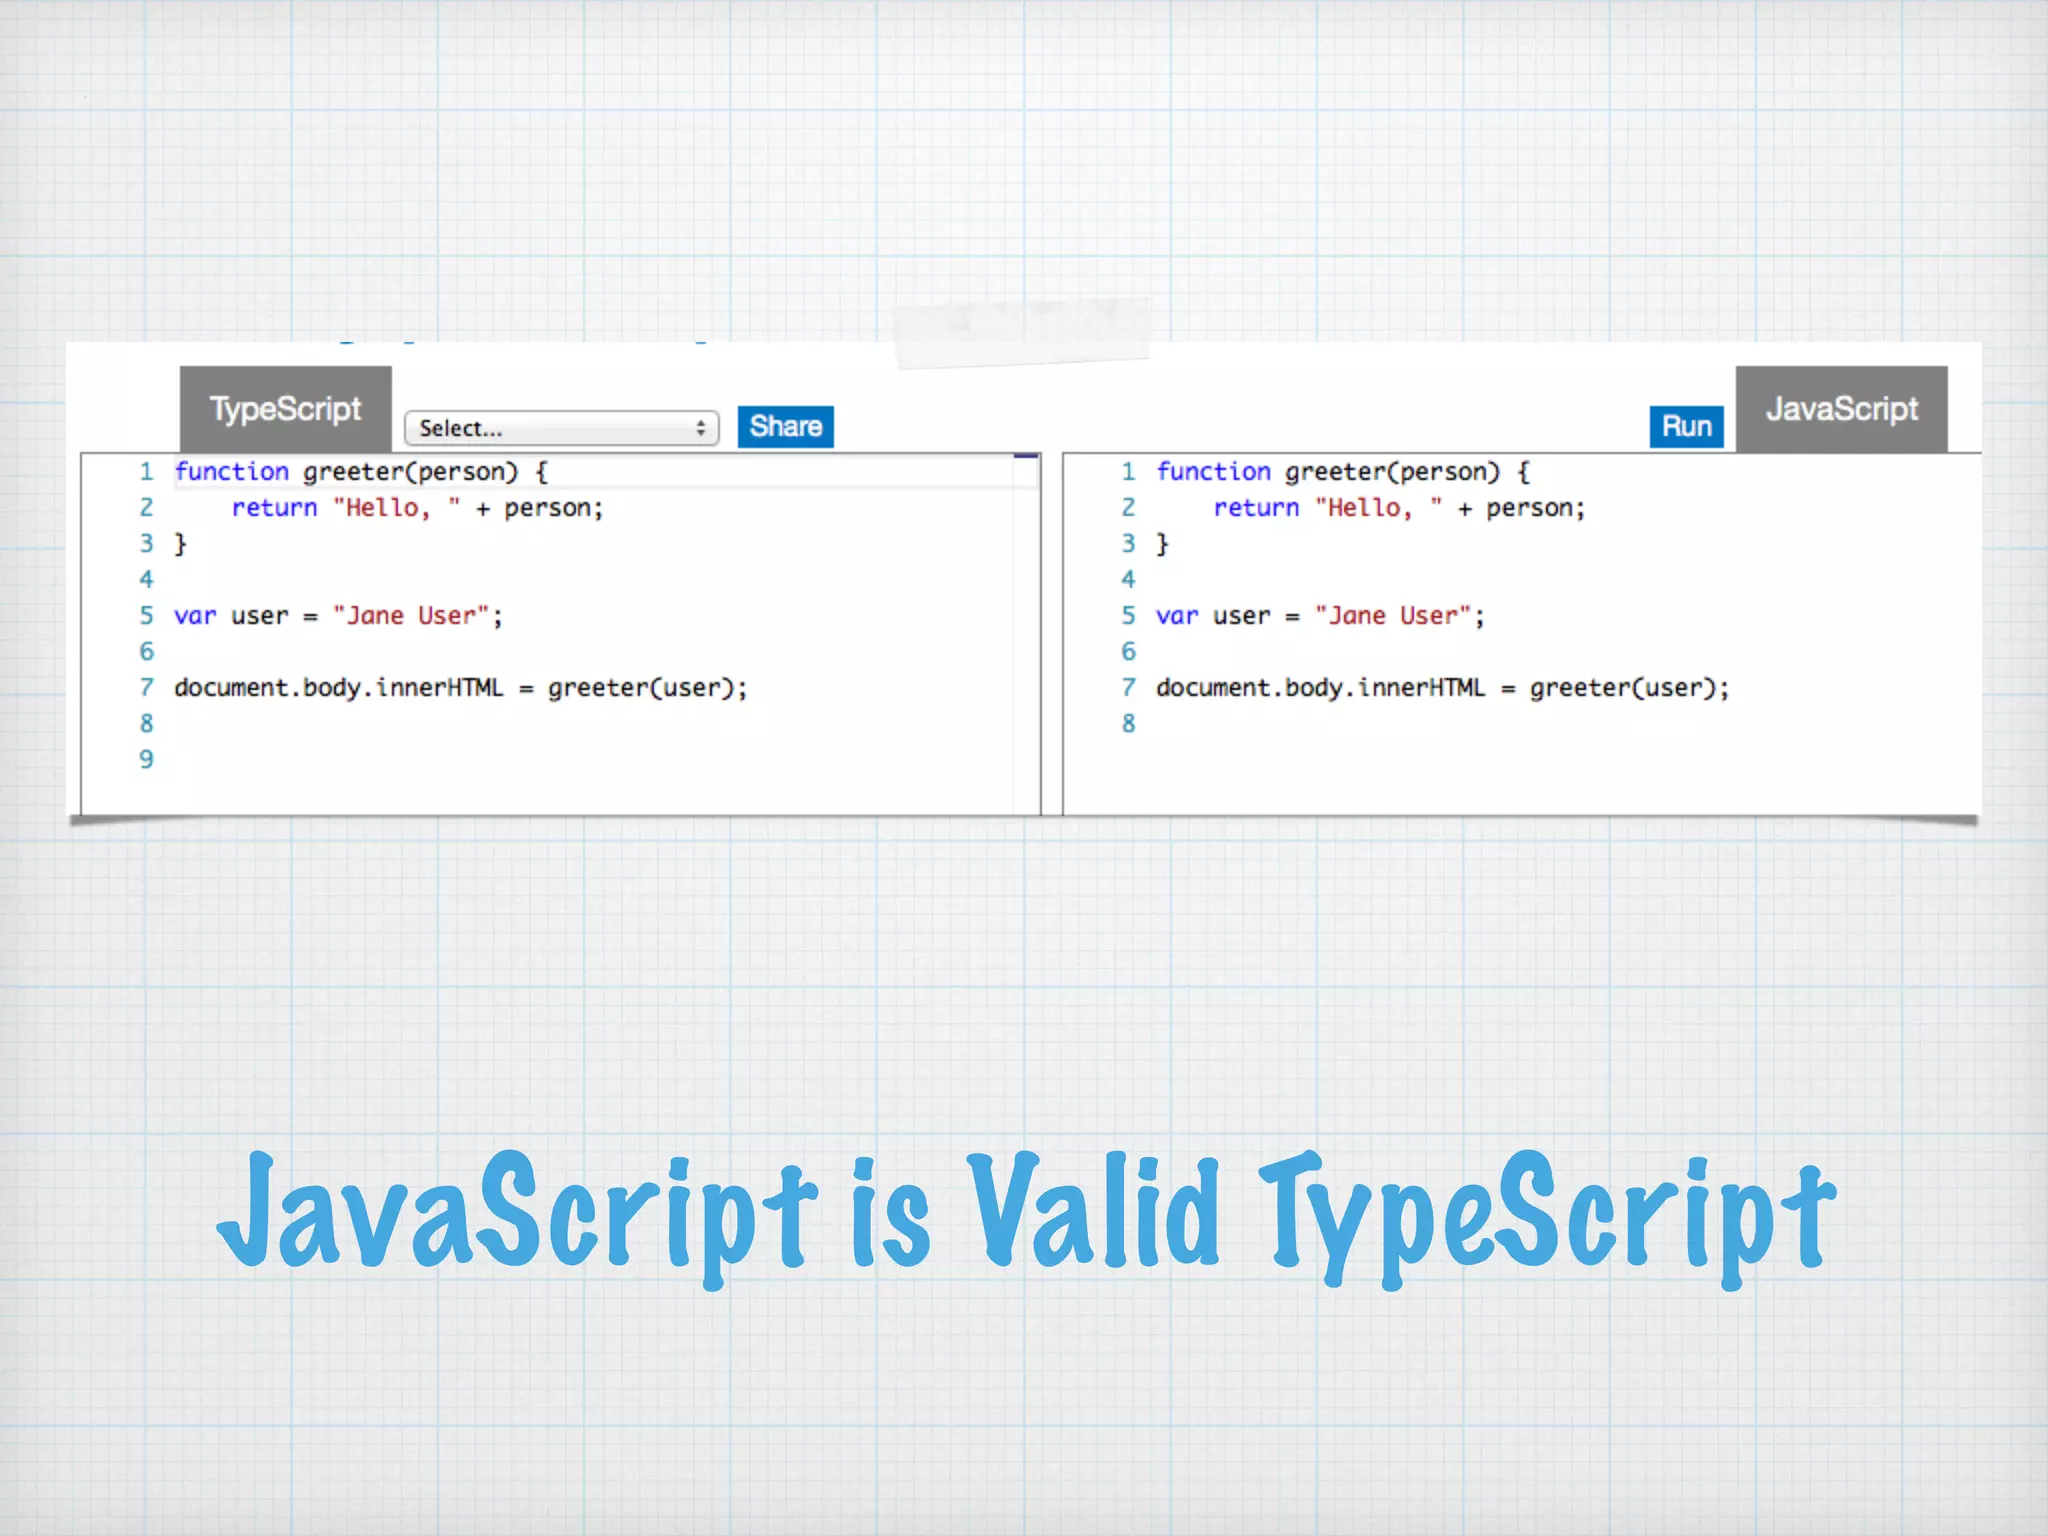The image size is (2048, 1536).
Task: Click 'var user = "Jane User";' in TypeScript editor
Action: [338, 615]
